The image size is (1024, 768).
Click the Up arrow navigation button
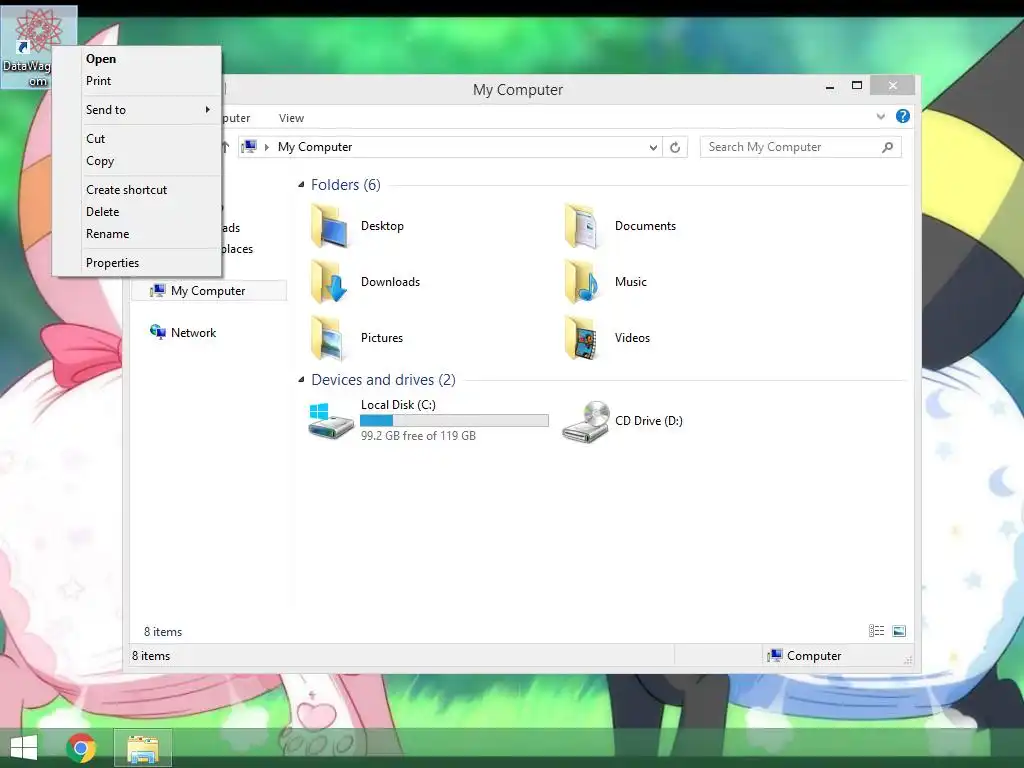225,148
